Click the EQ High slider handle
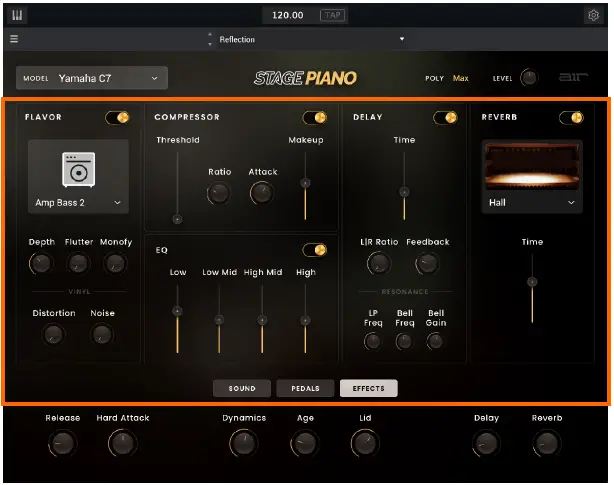The height and width of the screenshot is (485, 614). [x=305, y=320]
